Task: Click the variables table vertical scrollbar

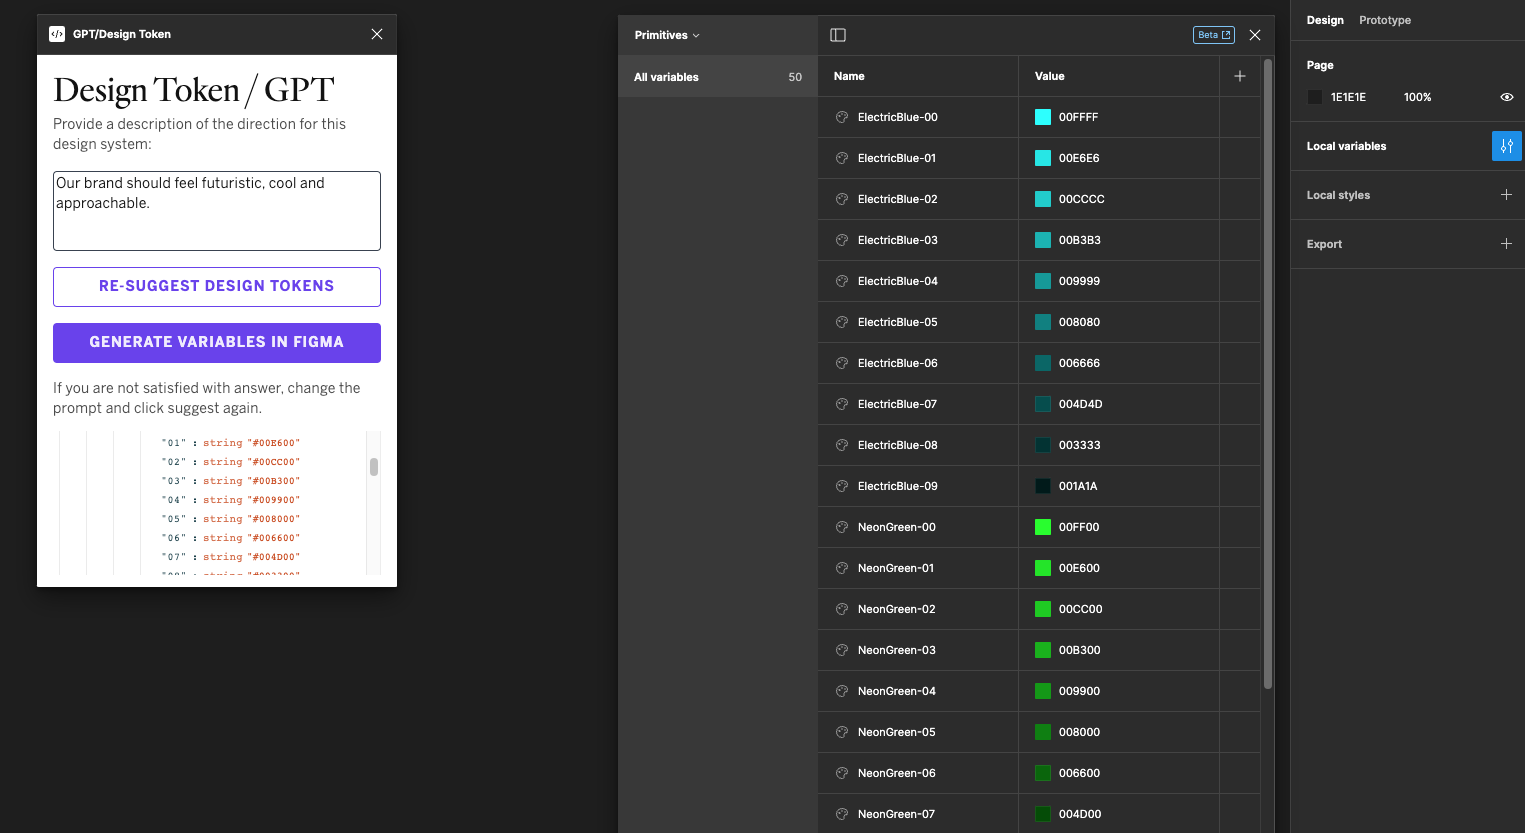Action: tap(1268, 375)
